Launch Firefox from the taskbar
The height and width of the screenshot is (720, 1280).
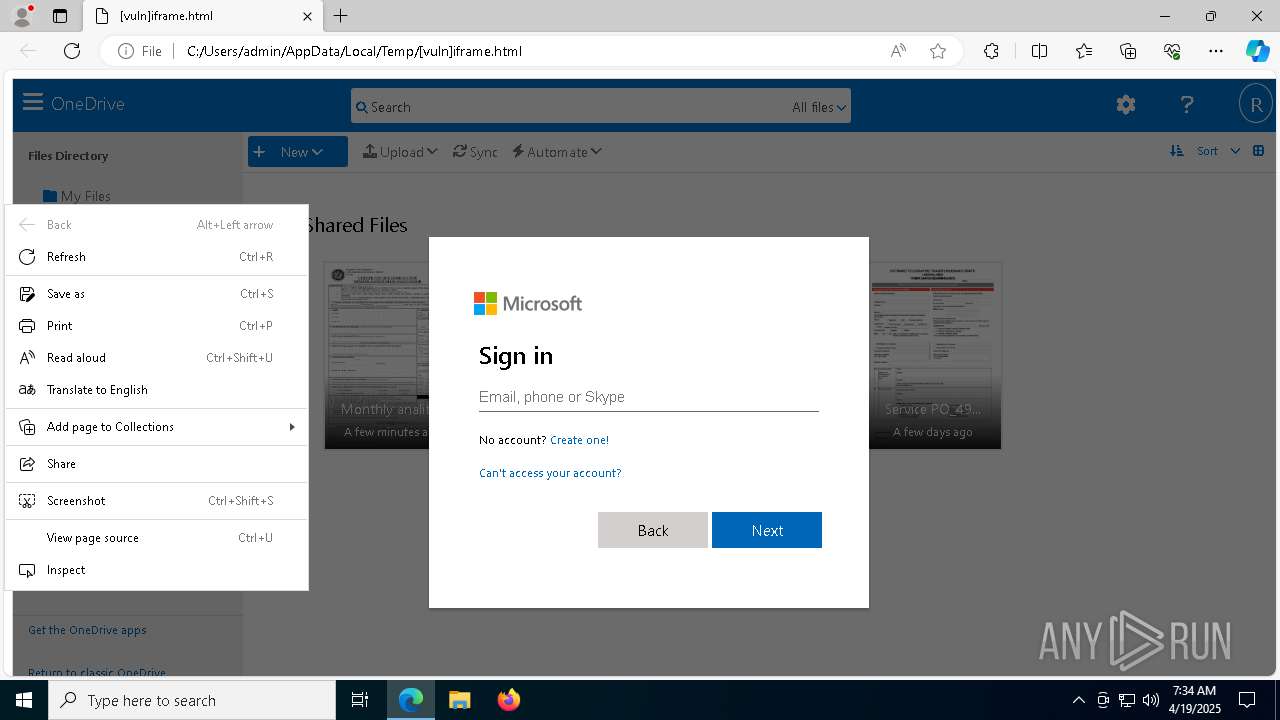pyautogui.click(x=508, y=700)
